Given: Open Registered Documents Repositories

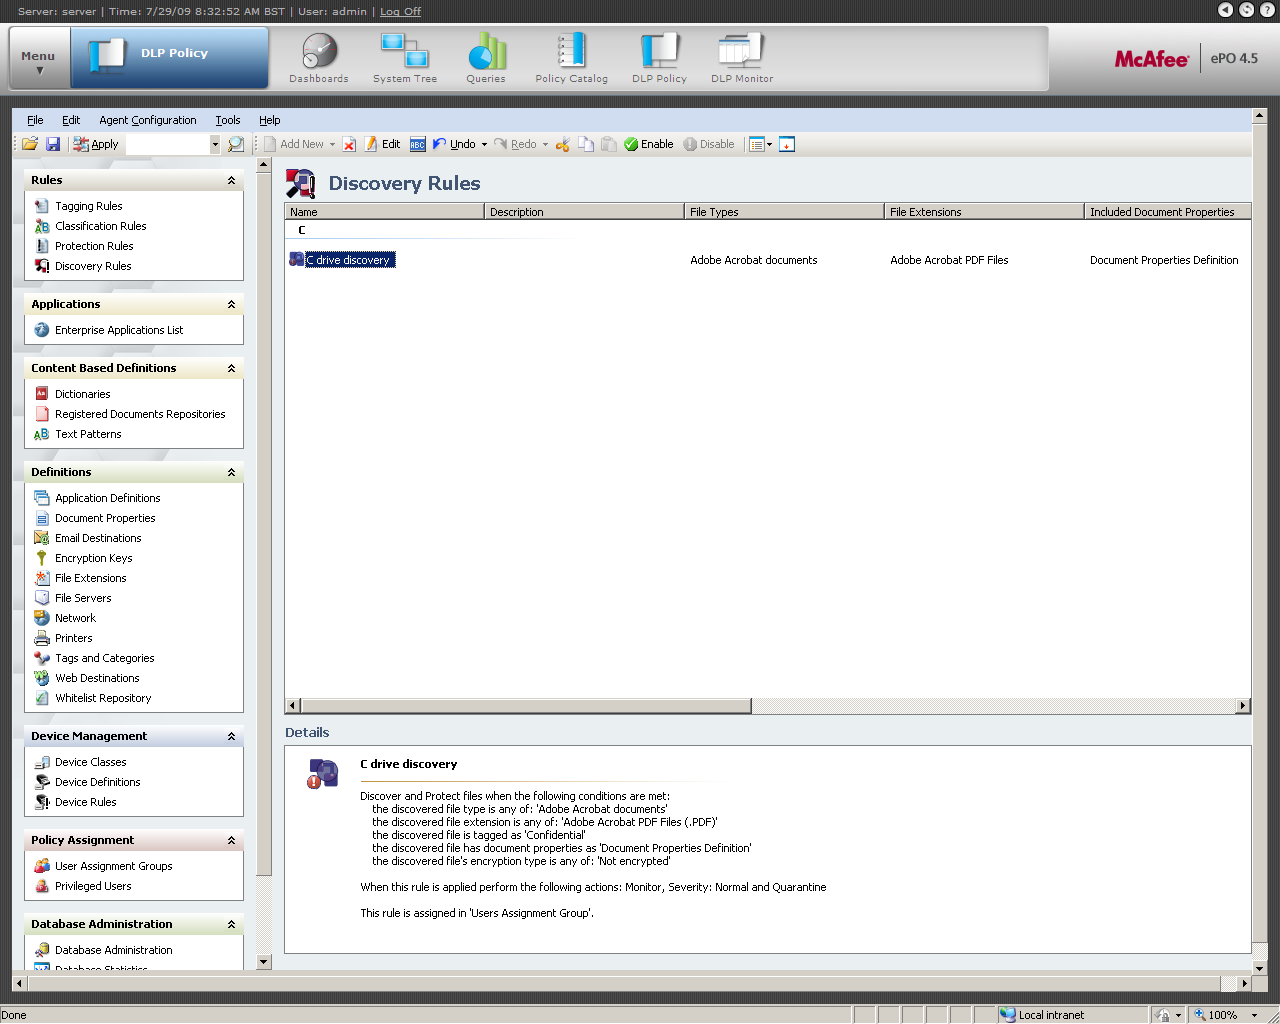Looking at the screenshot, I should [x=140, y=414].
